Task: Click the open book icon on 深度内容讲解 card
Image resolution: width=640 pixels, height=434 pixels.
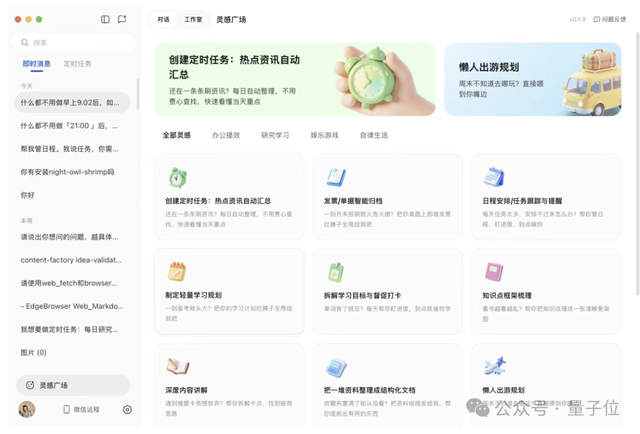Action: [177, 367]
